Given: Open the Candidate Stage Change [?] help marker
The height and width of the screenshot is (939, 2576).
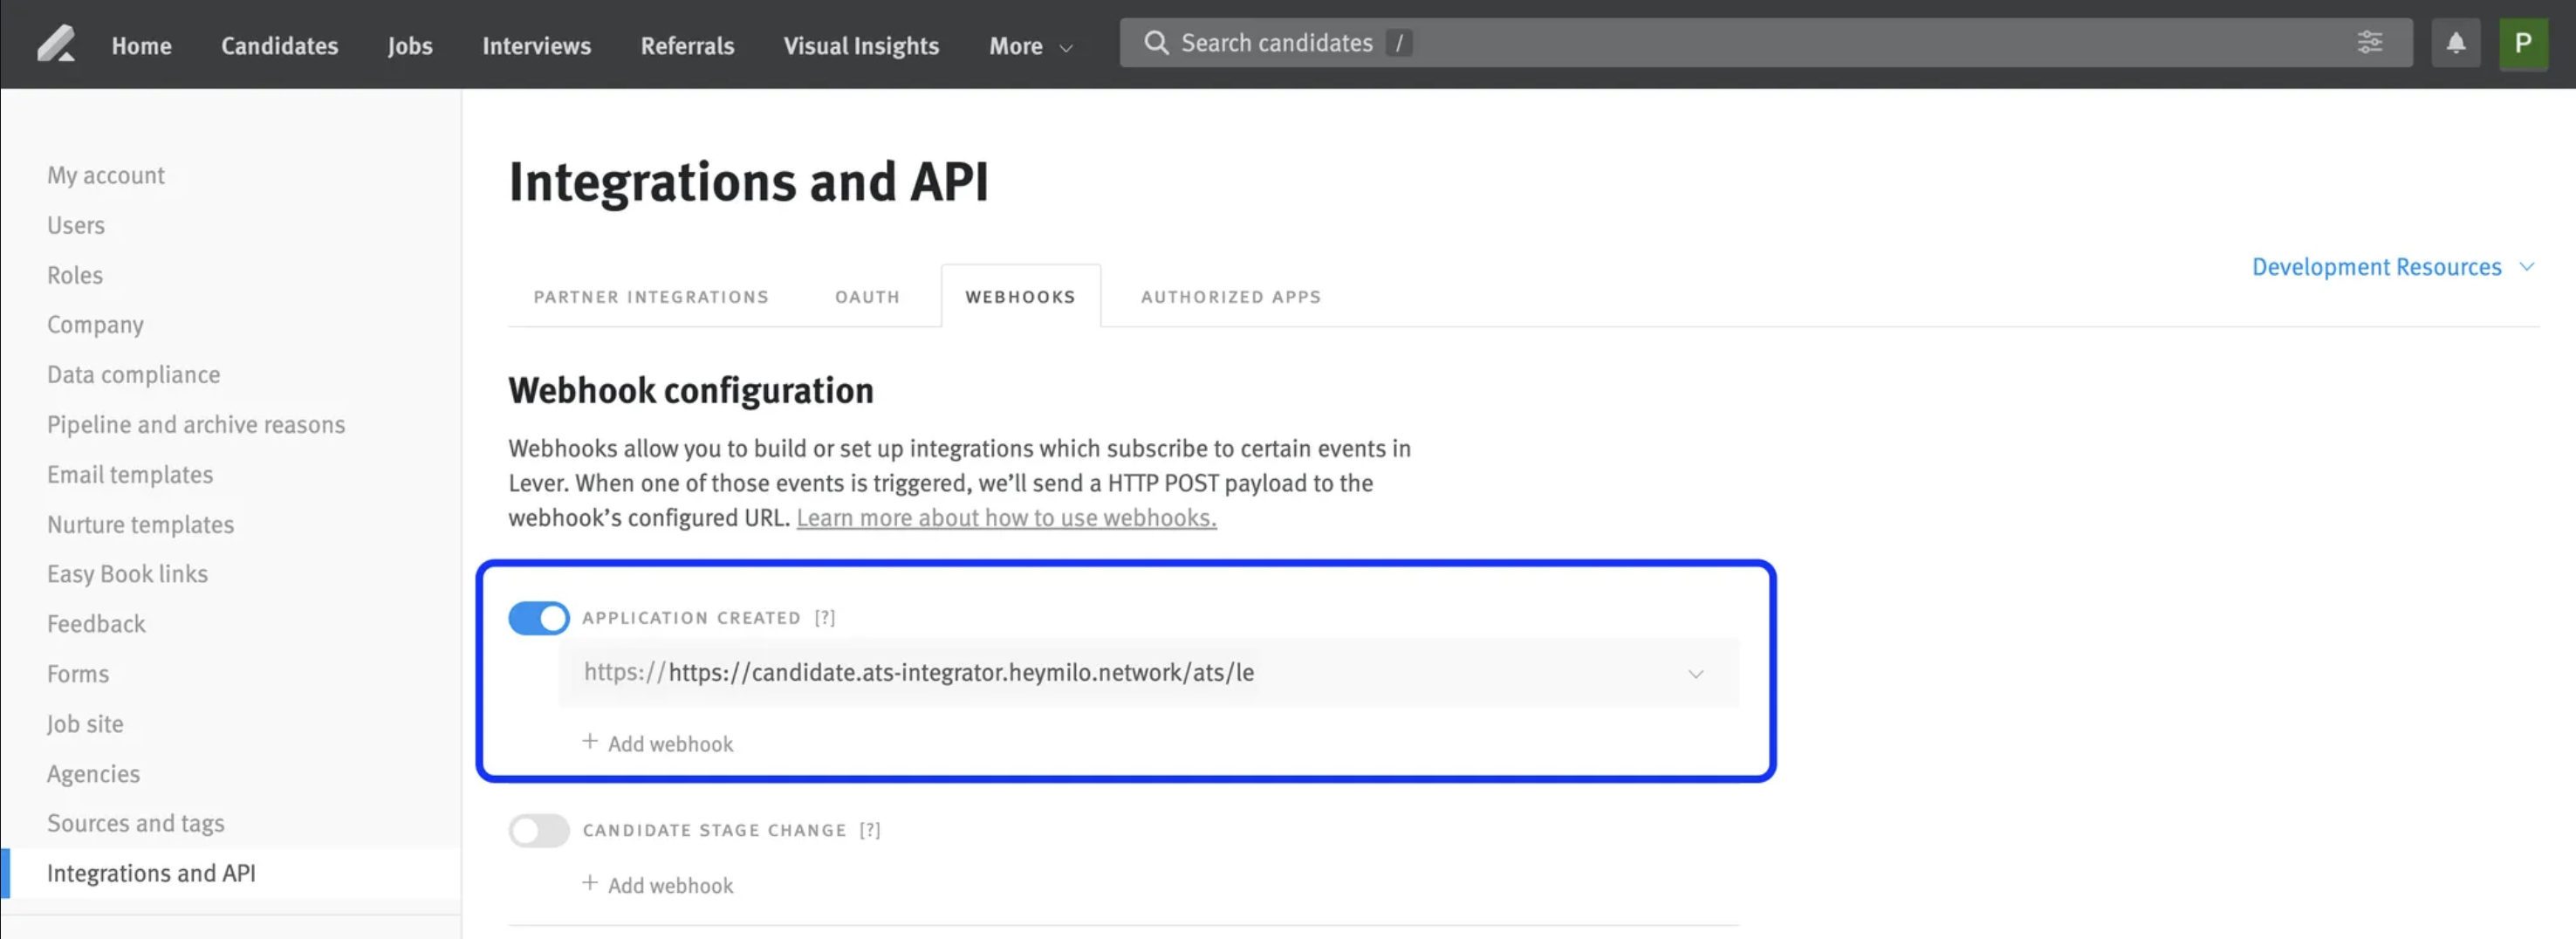Looking at the screenshot, I should pos(870,830).
